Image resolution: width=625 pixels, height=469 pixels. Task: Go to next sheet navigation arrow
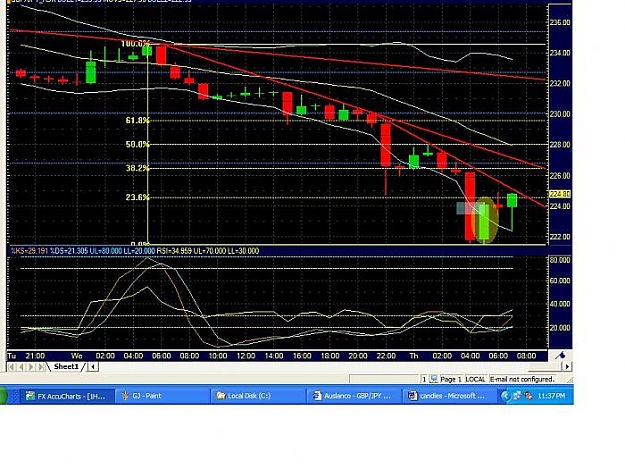(x=31, y=367)
